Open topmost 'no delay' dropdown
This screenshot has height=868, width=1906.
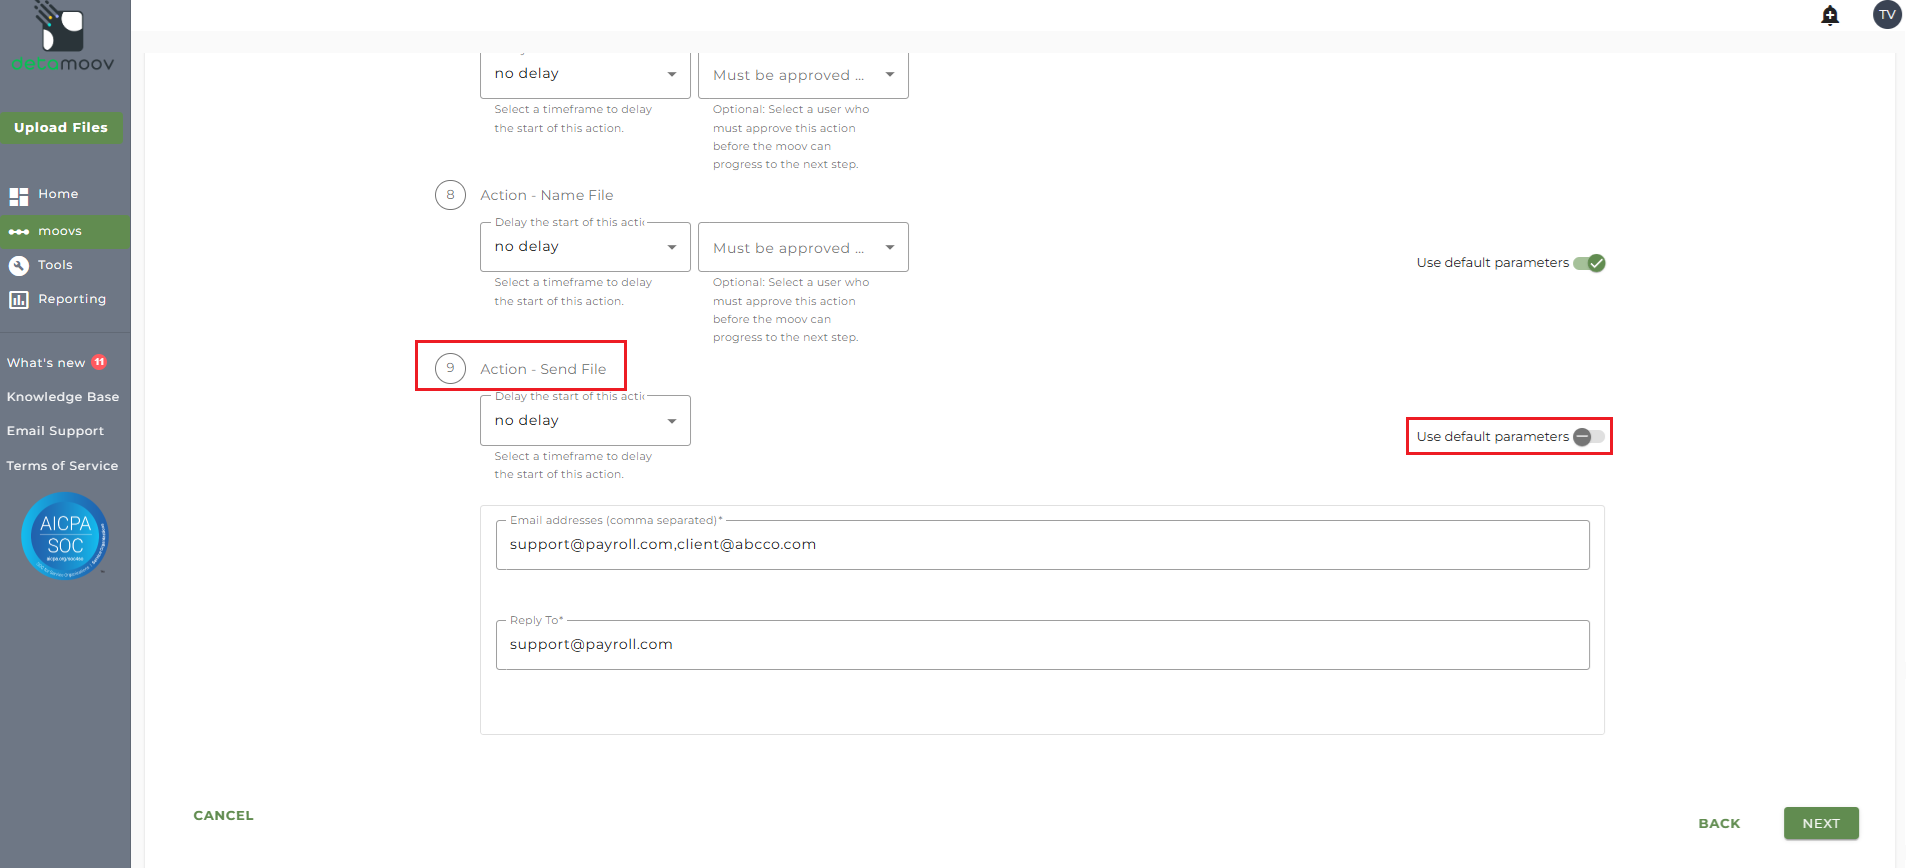(x=585, y=74)
